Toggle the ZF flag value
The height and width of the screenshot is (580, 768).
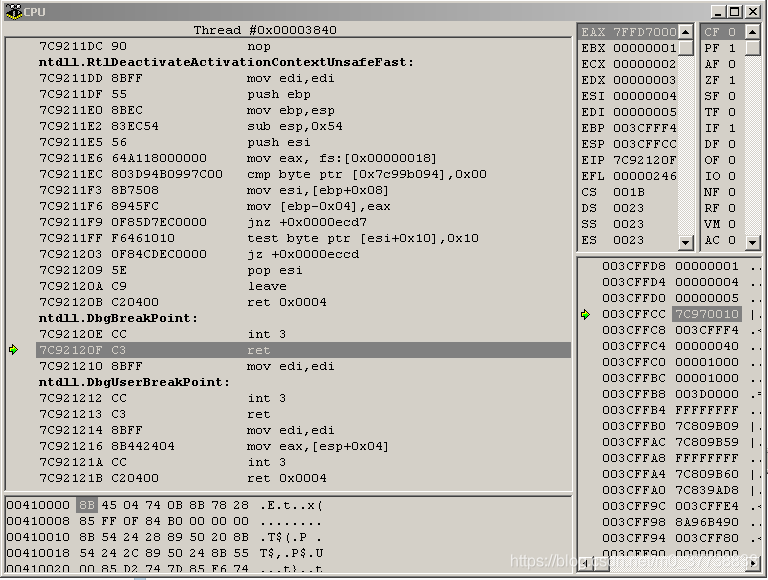point(731,80)
